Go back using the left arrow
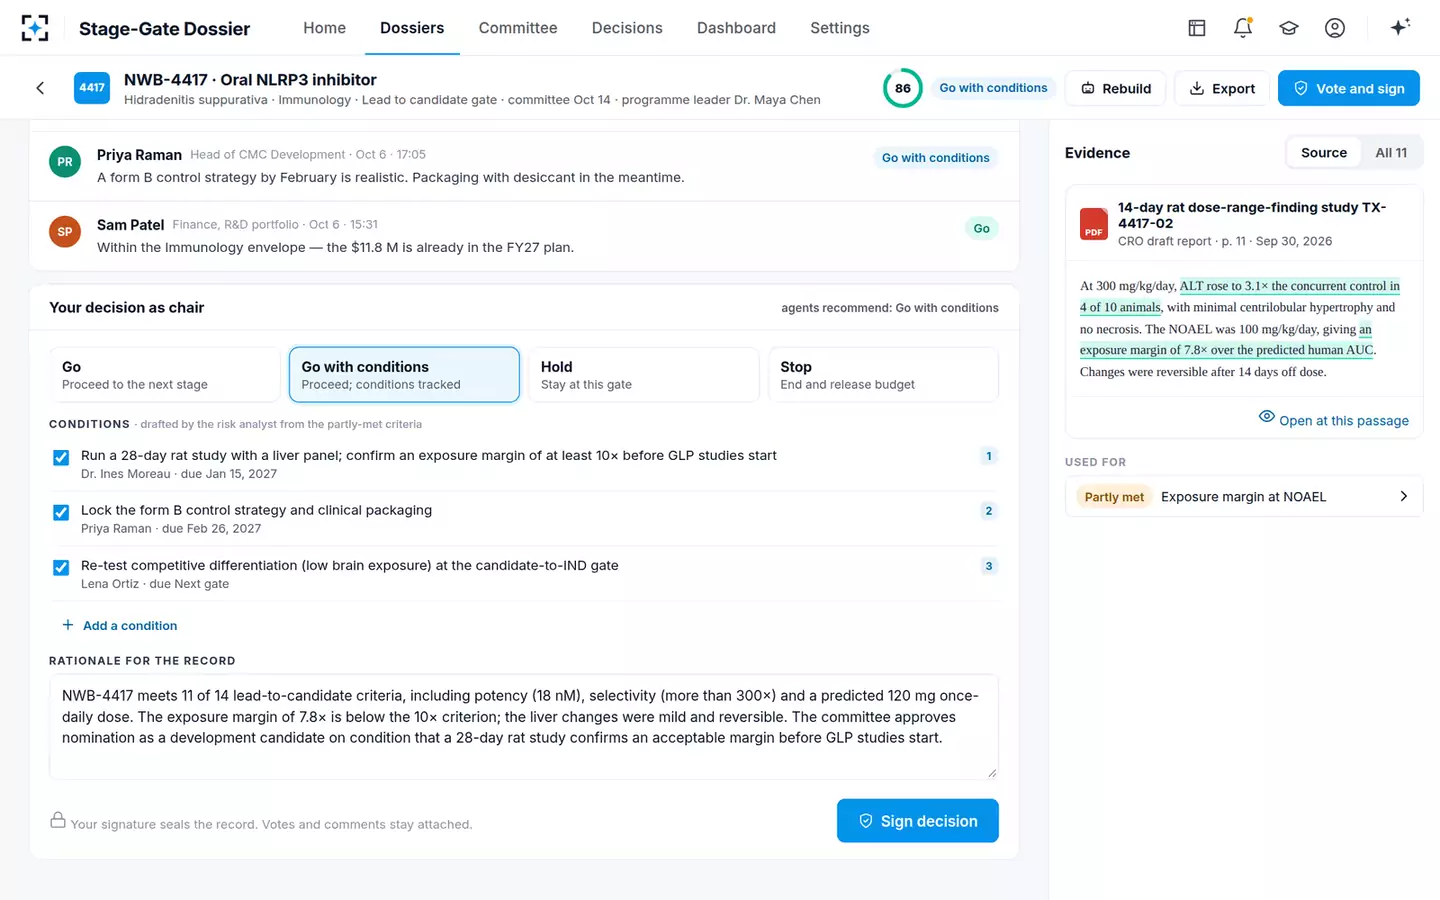The height and width of the screenshot is (900, 1440). [x=40, y=88]
